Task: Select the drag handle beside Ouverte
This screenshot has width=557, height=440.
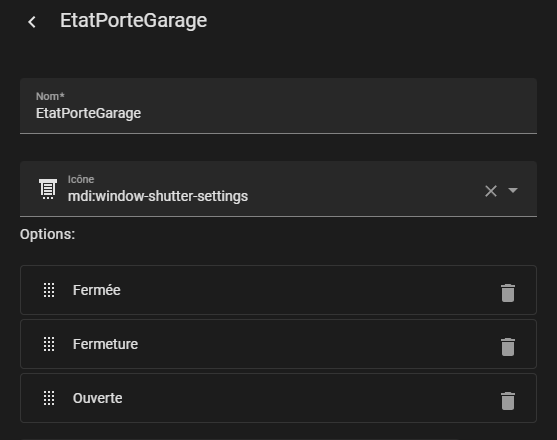Action: click(x=49, y=398)
